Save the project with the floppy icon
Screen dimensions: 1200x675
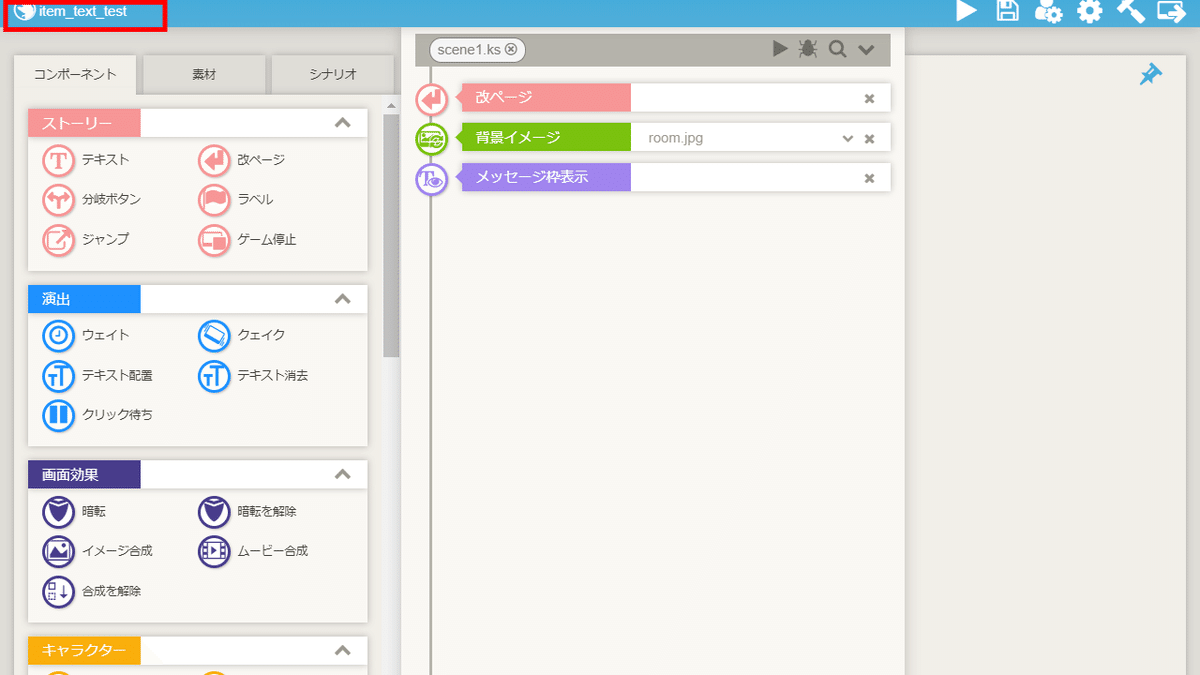(x=1008, y=11)
